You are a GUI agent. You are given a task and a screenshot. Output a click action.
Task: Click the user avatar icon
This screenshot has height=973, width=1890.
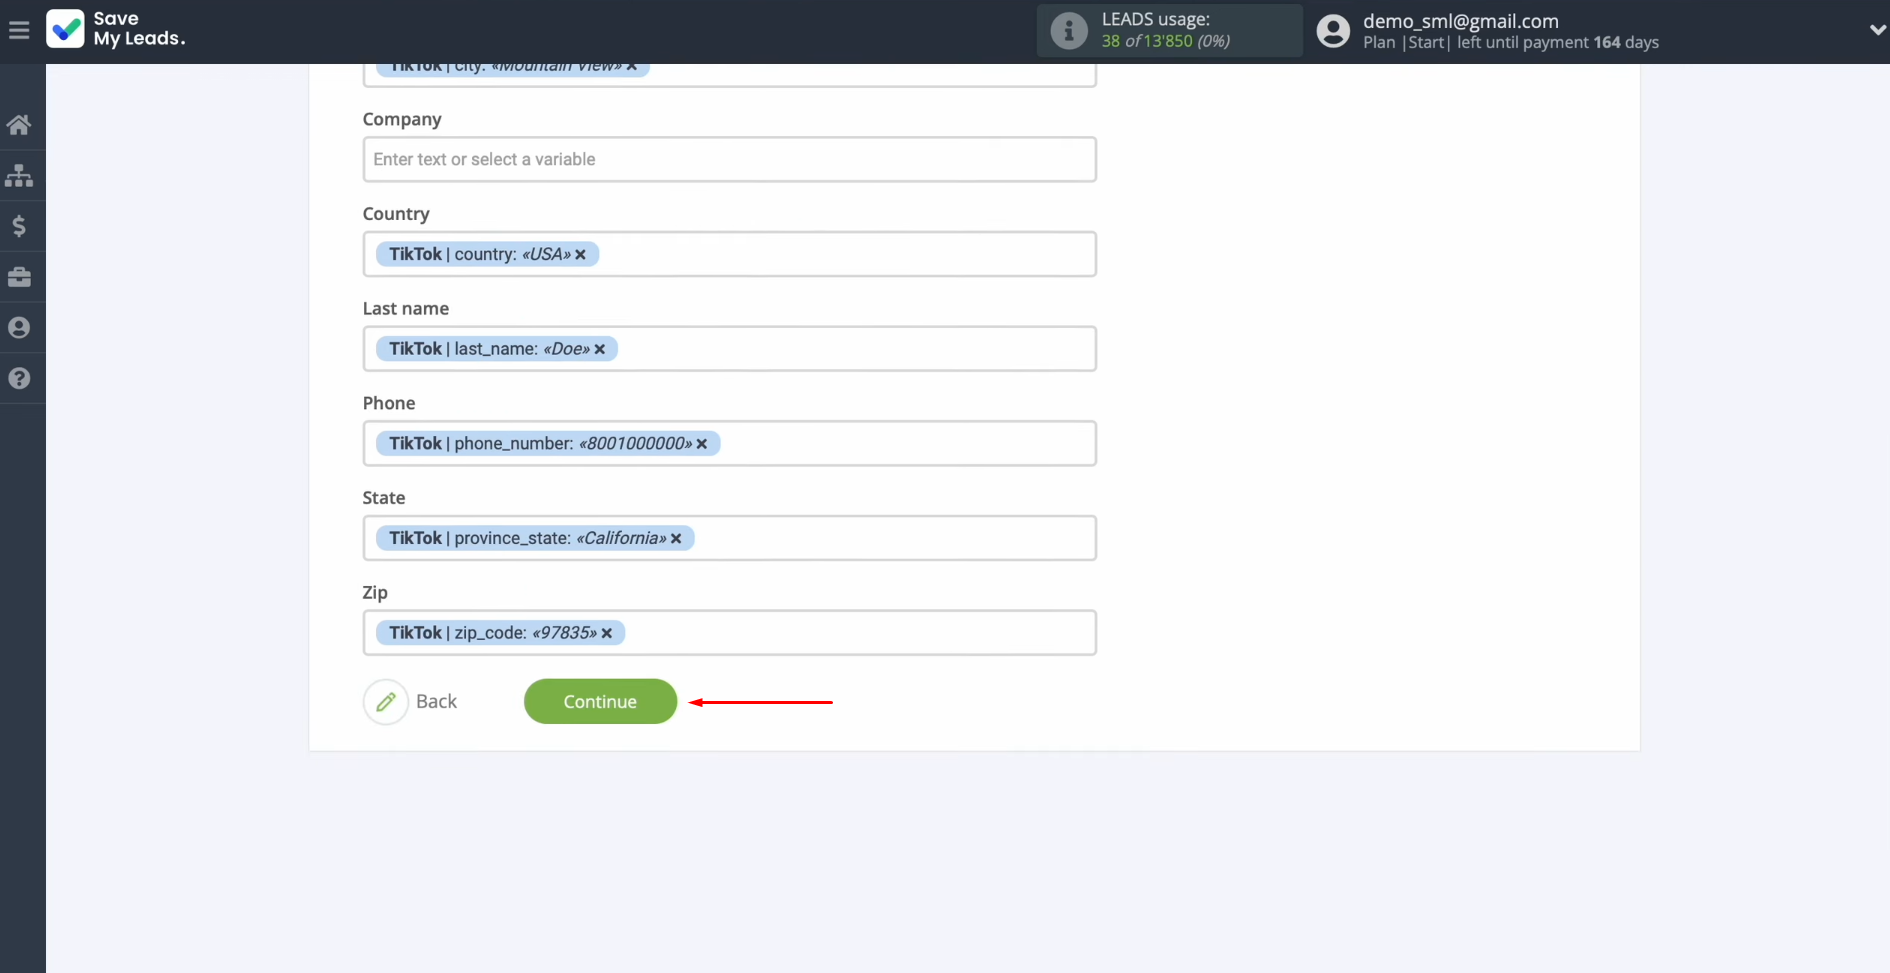pyautogui.click(x=1333, y=31)
